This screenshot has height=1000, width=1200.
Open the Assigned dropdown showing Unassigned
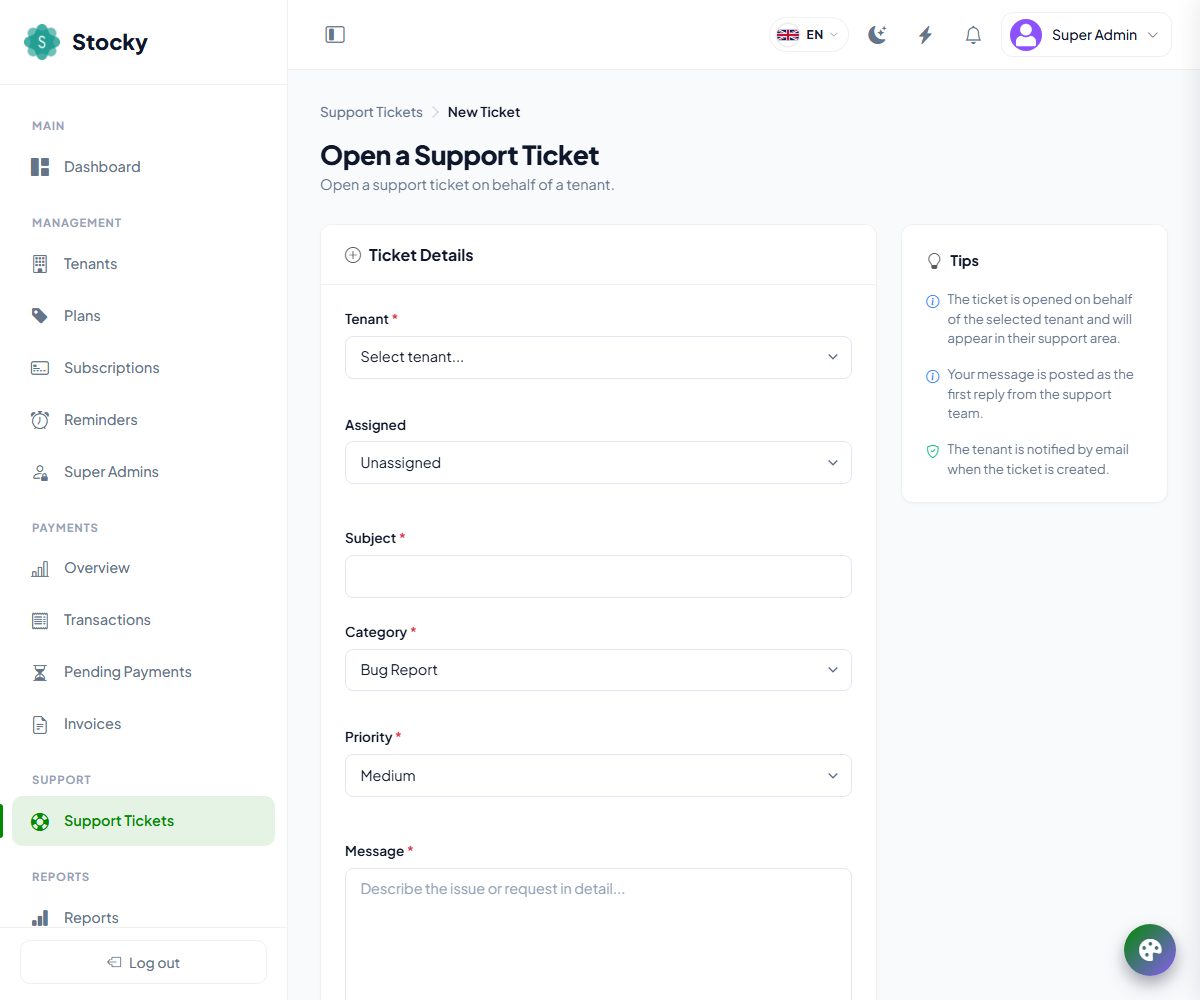[x=598, y=463]
